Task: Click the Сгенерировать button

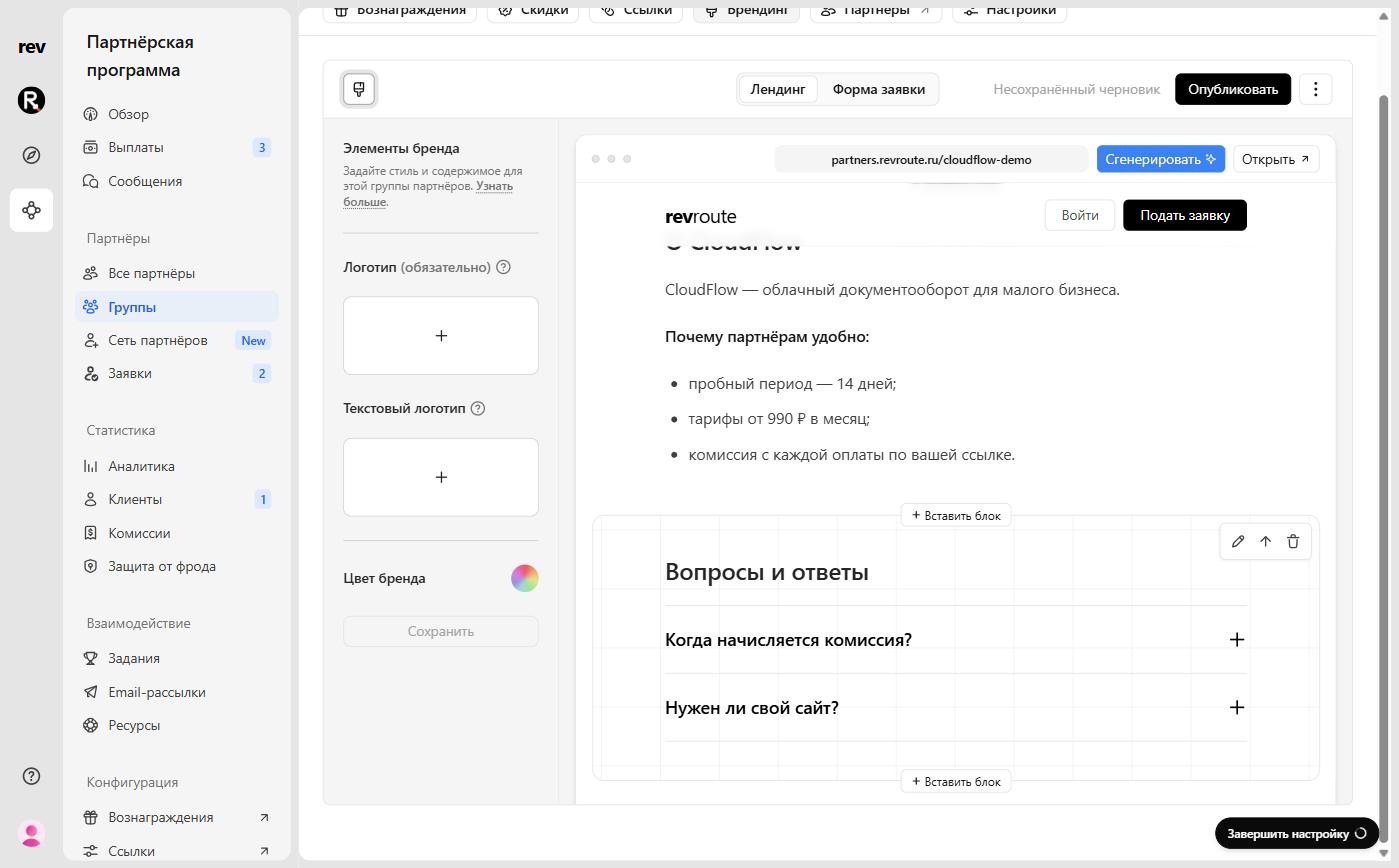Action: [x=1161, y=159]
